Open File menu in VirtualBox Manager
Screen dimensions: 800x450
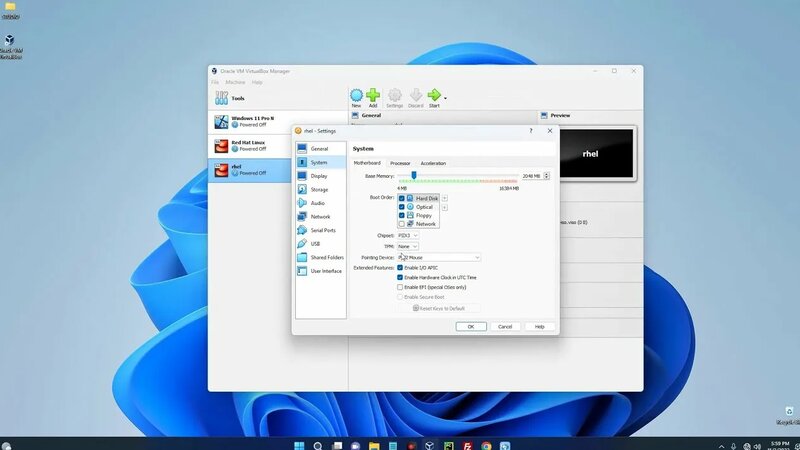[215, 82]
